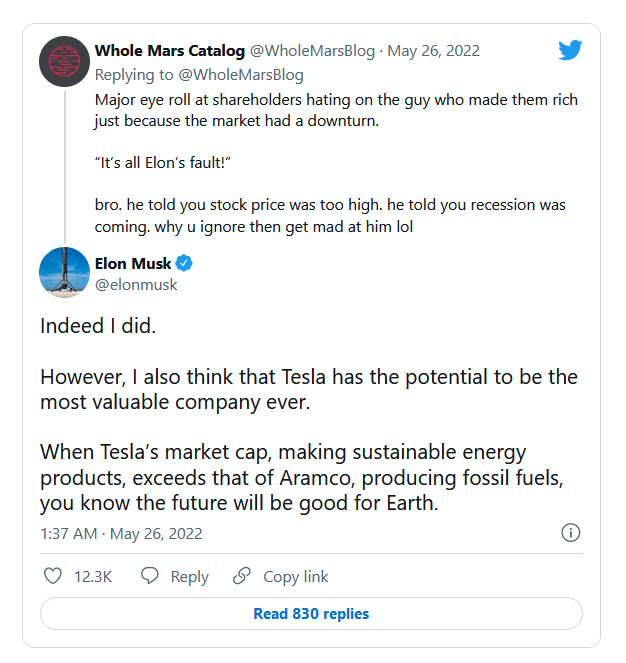The height and width of the screenshot is (663, 626).
Task: Click the Copy link label
Action: (296, 577)
